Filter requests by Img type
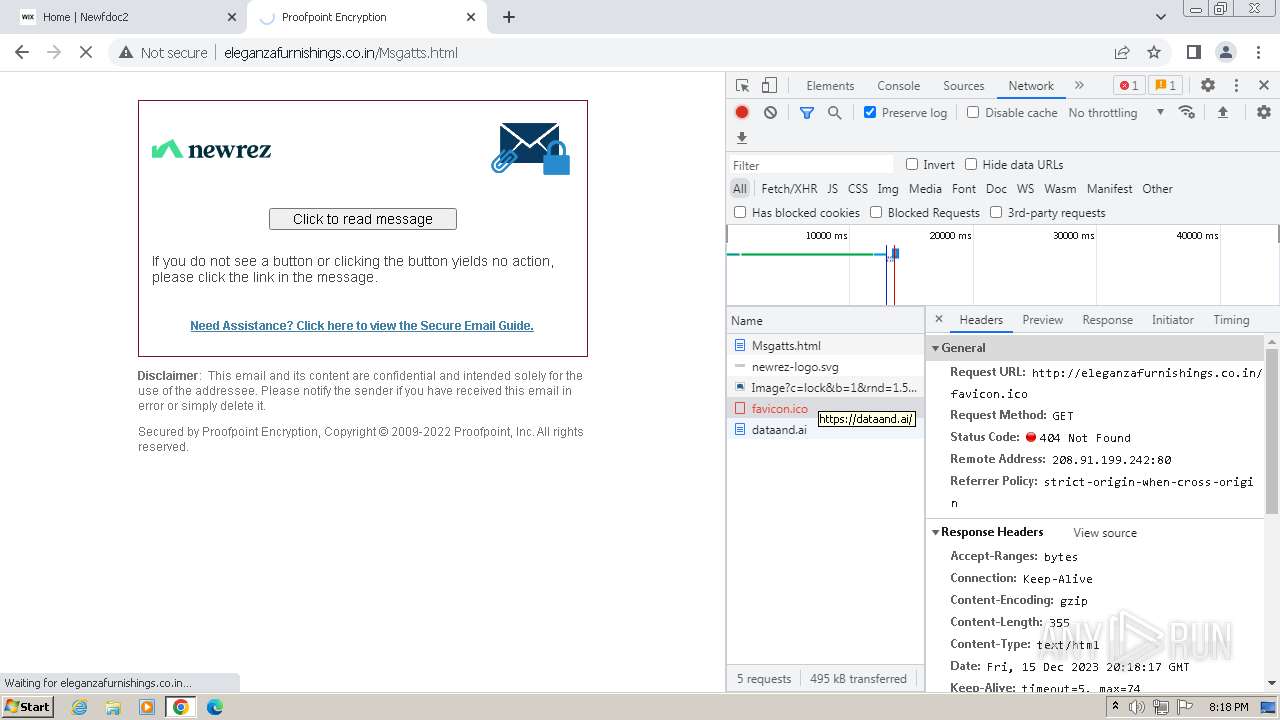Viewport: 1280px width, 720px height. [888, 189]
